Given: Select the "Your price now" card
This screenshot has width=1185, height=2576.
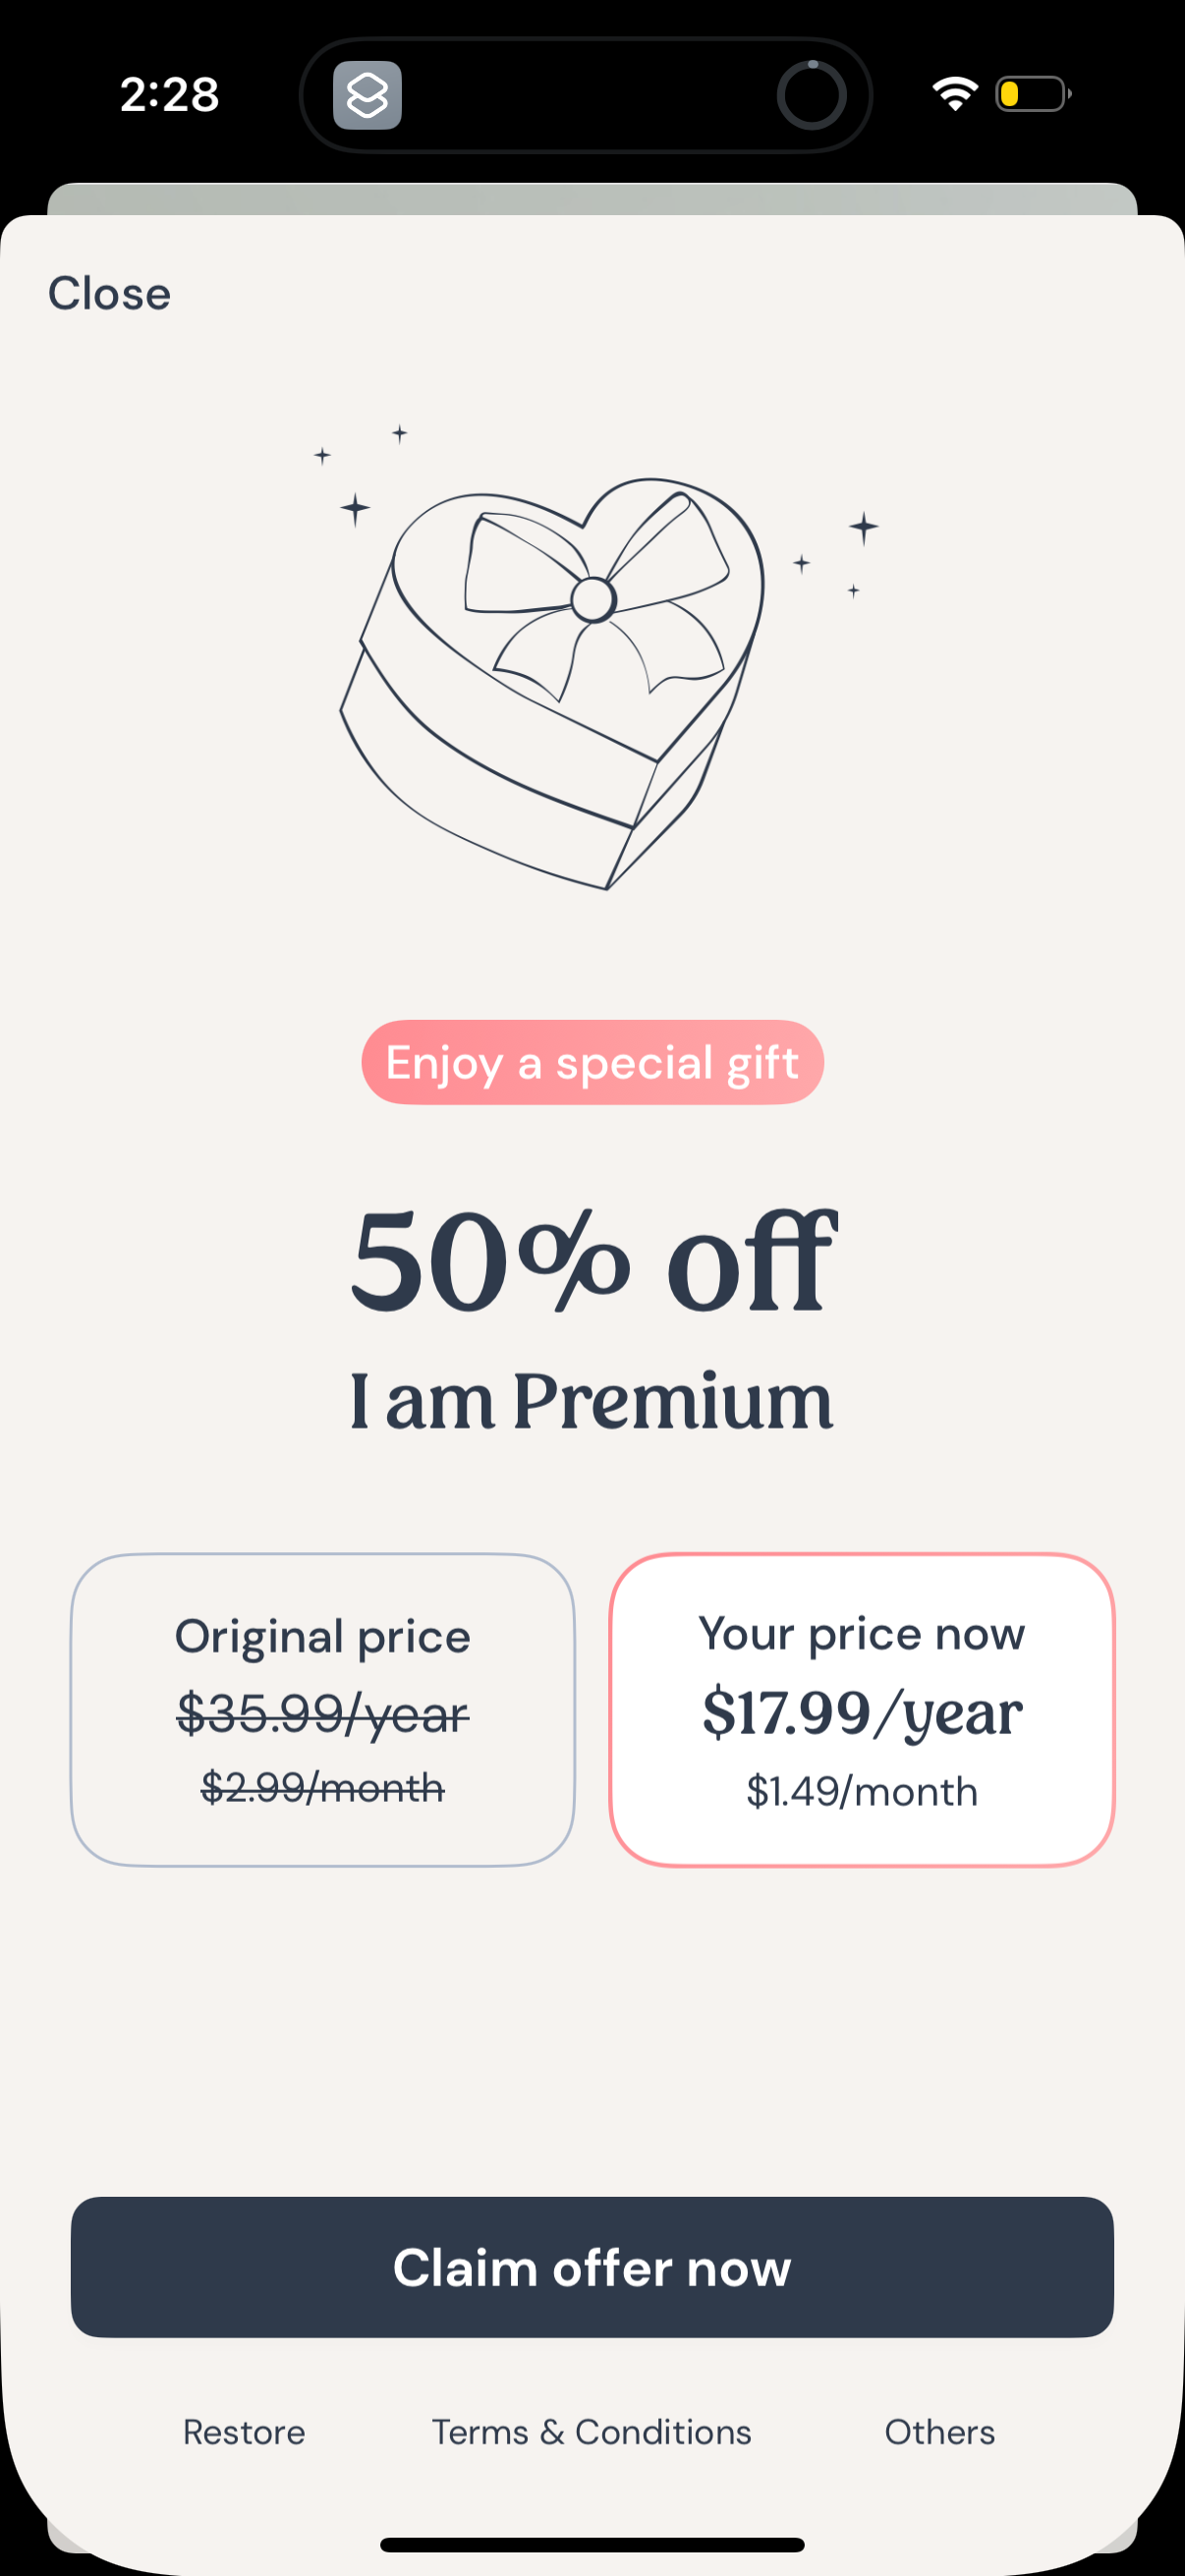Looking at the screenshot, I should (x=862, y=1710).
